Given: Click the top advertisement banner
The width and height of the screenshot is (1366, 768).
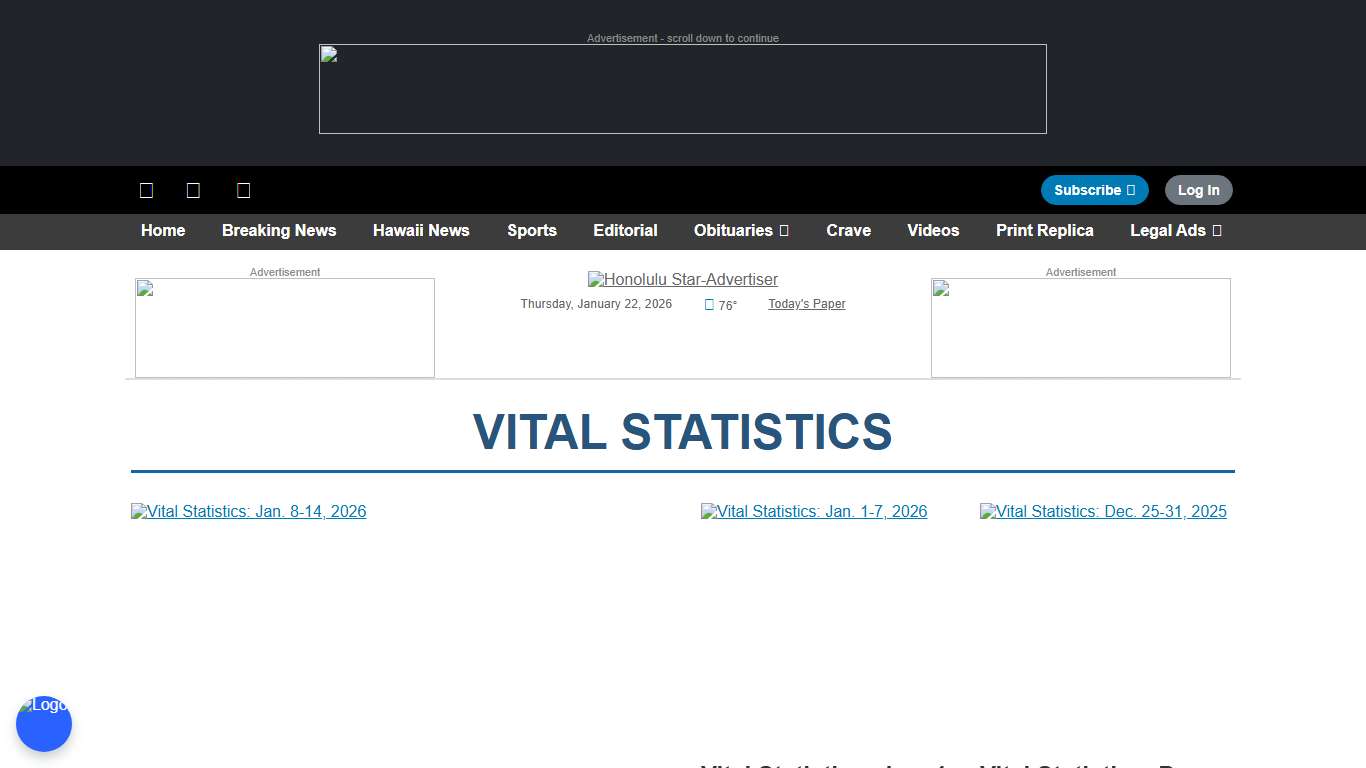Looking at the screenshot, I should [x=683, y=88].
